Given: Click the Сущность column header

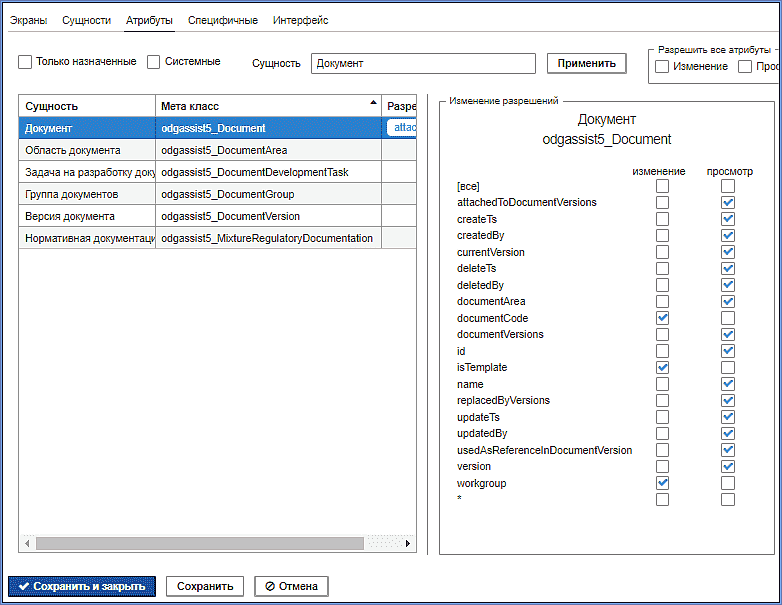Looking at the screenshot, I should coord(87,106).
